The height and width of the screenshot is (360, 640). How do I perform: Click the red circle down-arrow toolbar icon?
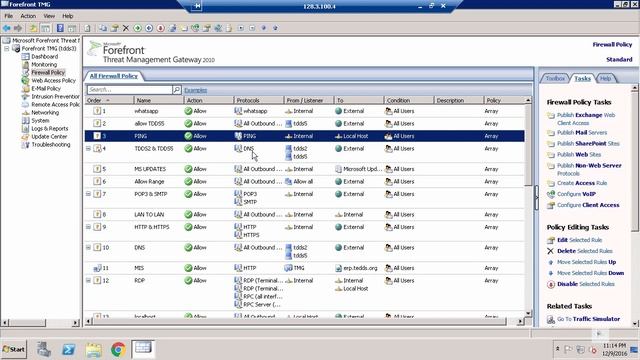pos(160,28)
